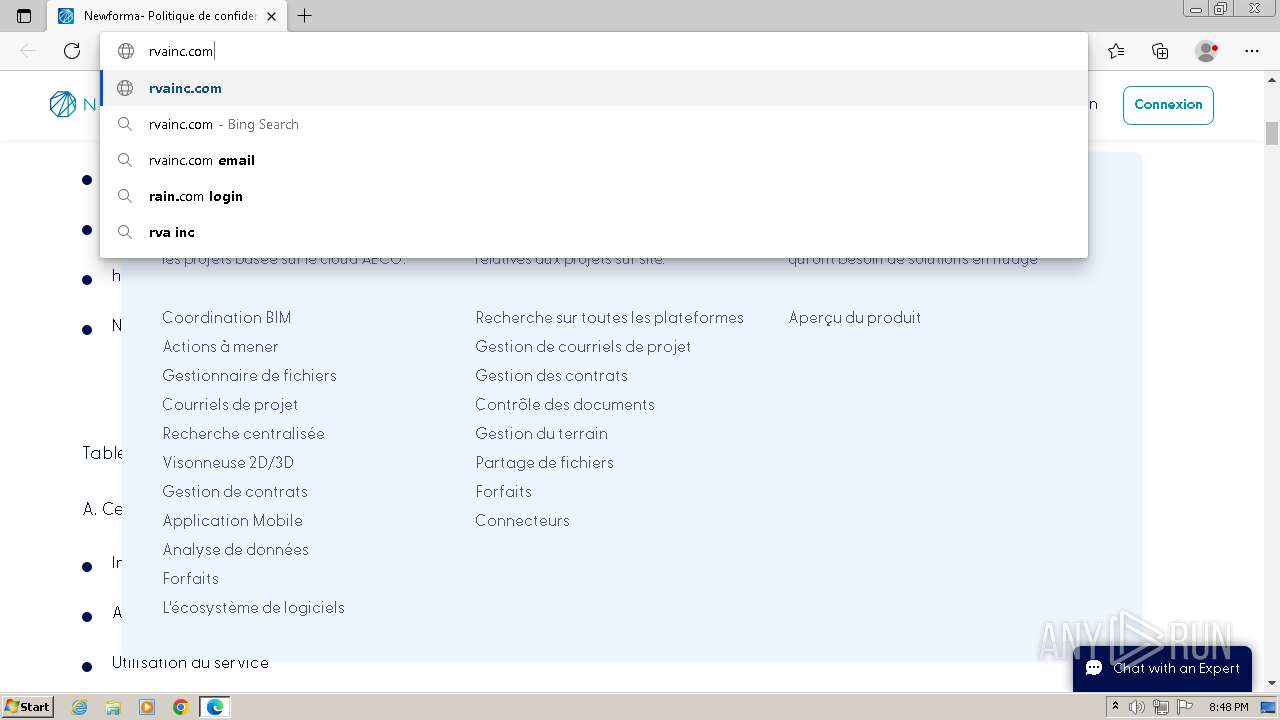This screenshot has height=720, width=1280.
Task: Open the user profile avatar
Action: (1206, 51)
